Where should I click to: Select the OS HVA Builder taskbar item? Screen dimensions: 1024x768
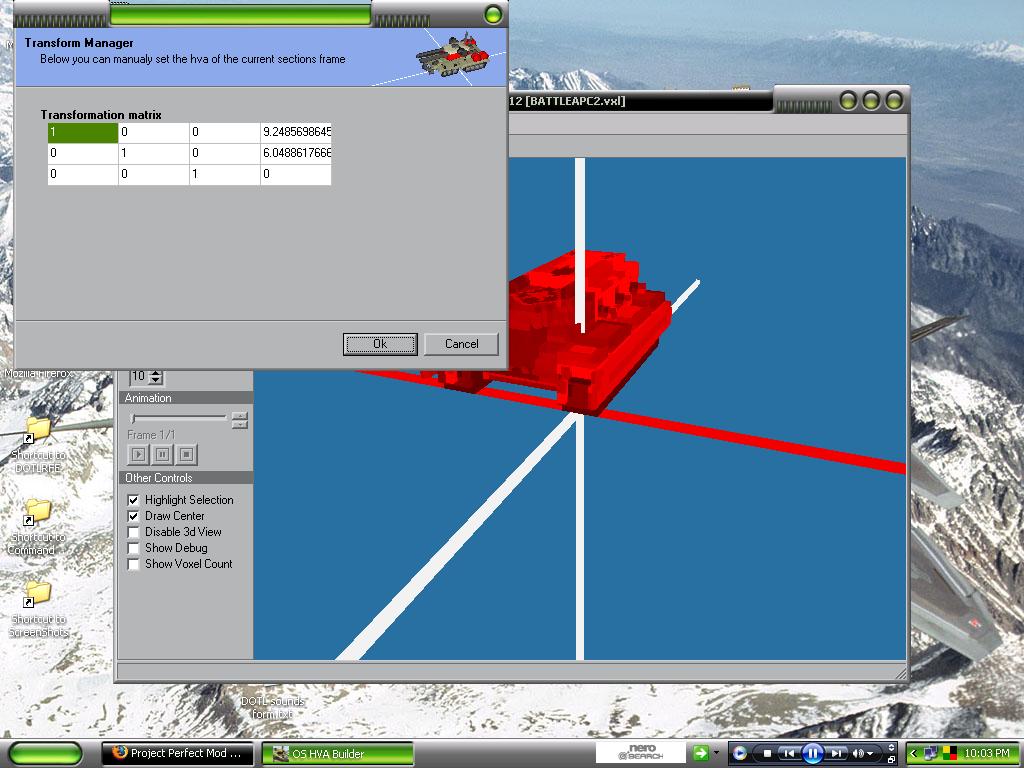(x=337, y=753)
